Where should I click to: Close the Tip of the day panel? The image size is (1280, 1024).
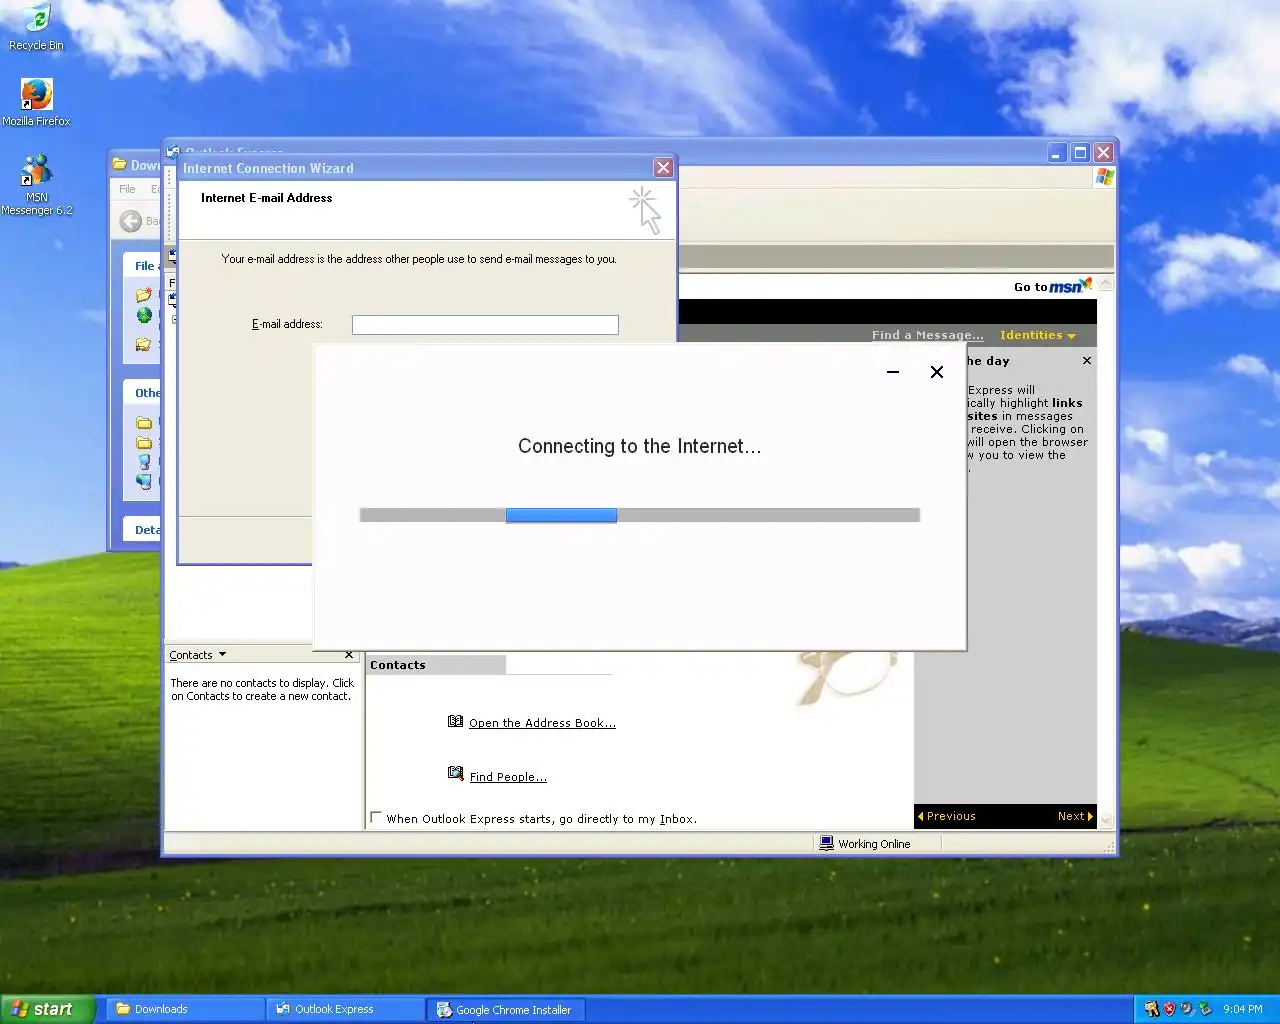coord(1087,361)
